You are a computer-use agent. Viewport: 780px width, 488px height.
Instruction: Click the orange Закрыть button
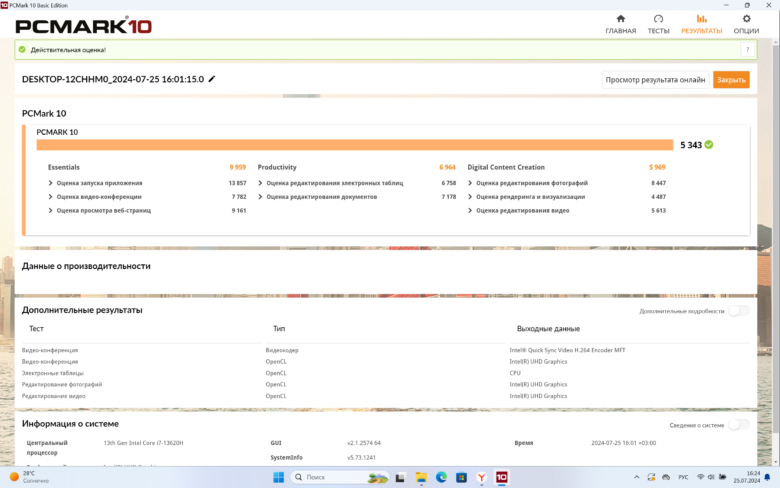[x=731, y=80]
